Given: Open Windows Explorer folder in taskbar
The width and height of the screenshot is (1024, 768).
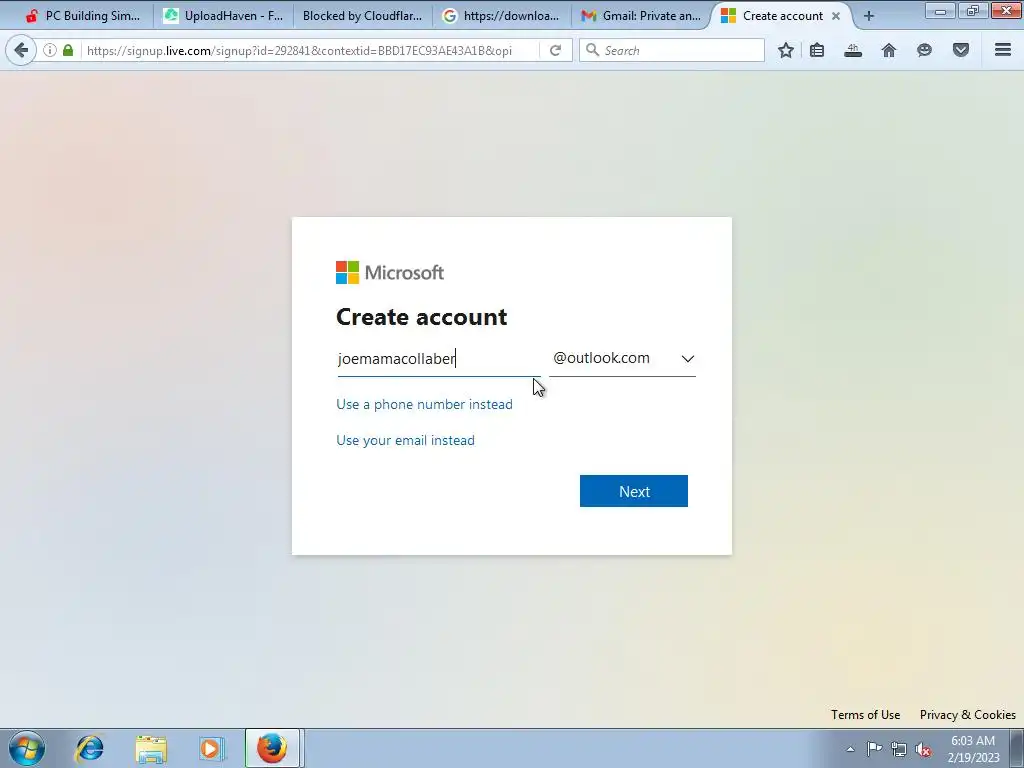Looking at the screenshot, I should [x=151, y=748].
